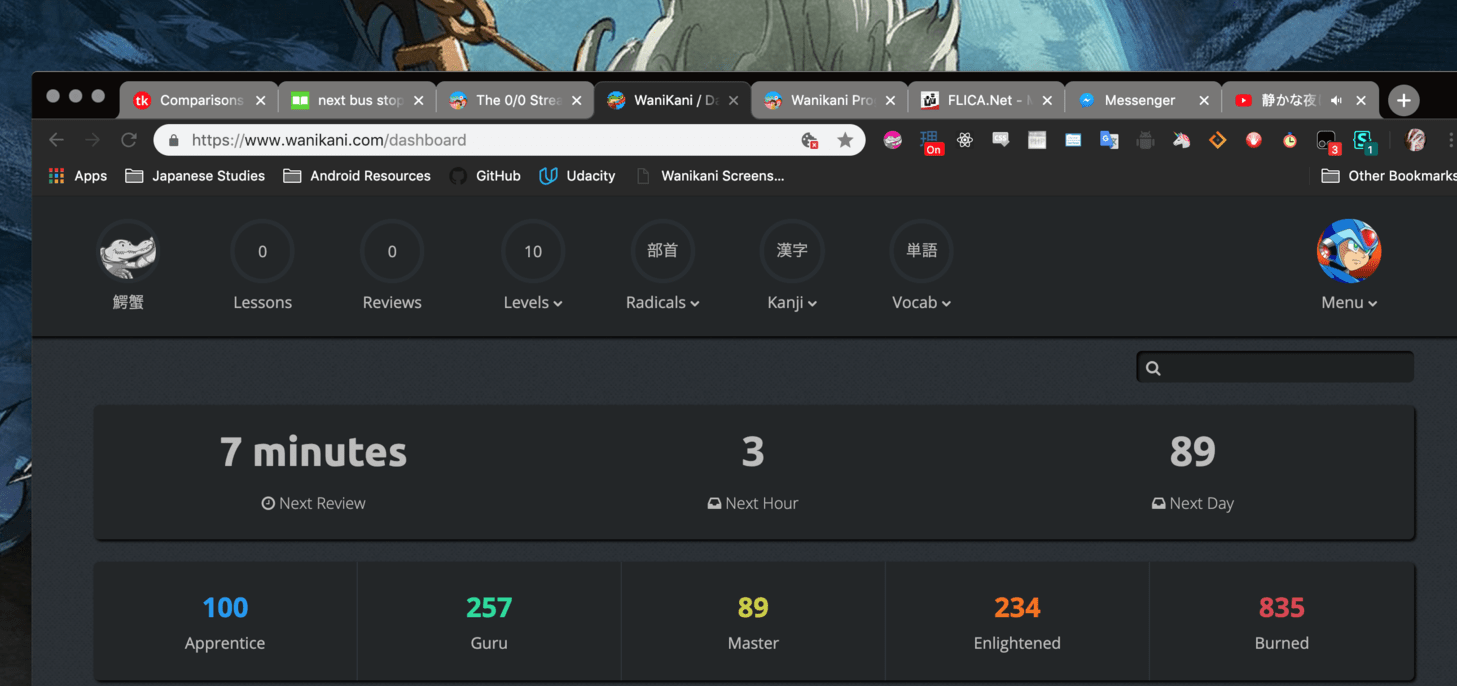Close the Comparisons tab
Viewport: 1457px width, 686px height.
point(261,100)
